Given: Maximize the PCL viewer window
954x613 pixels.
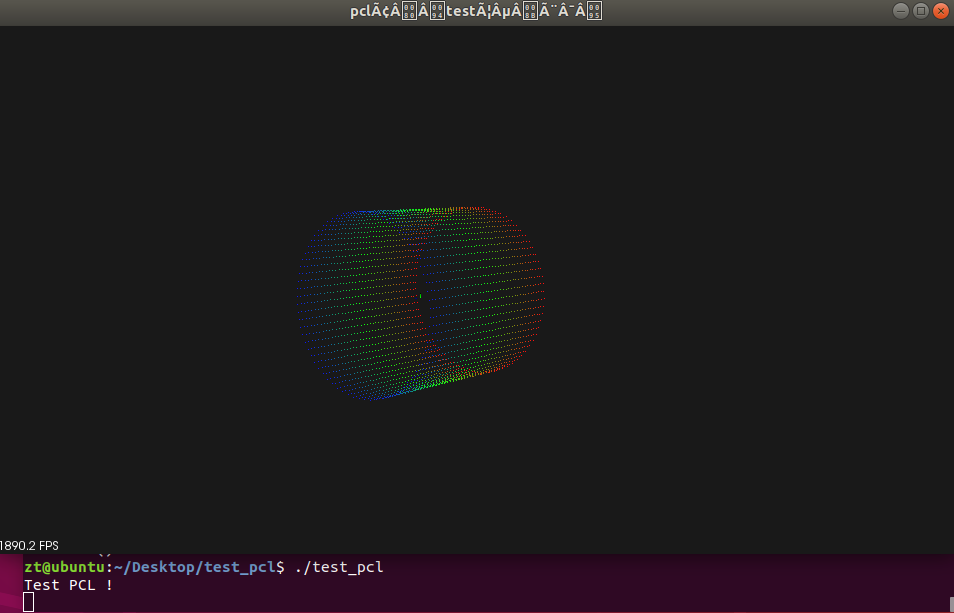Looking at the screenshot, I should click(x=921, y=11).
